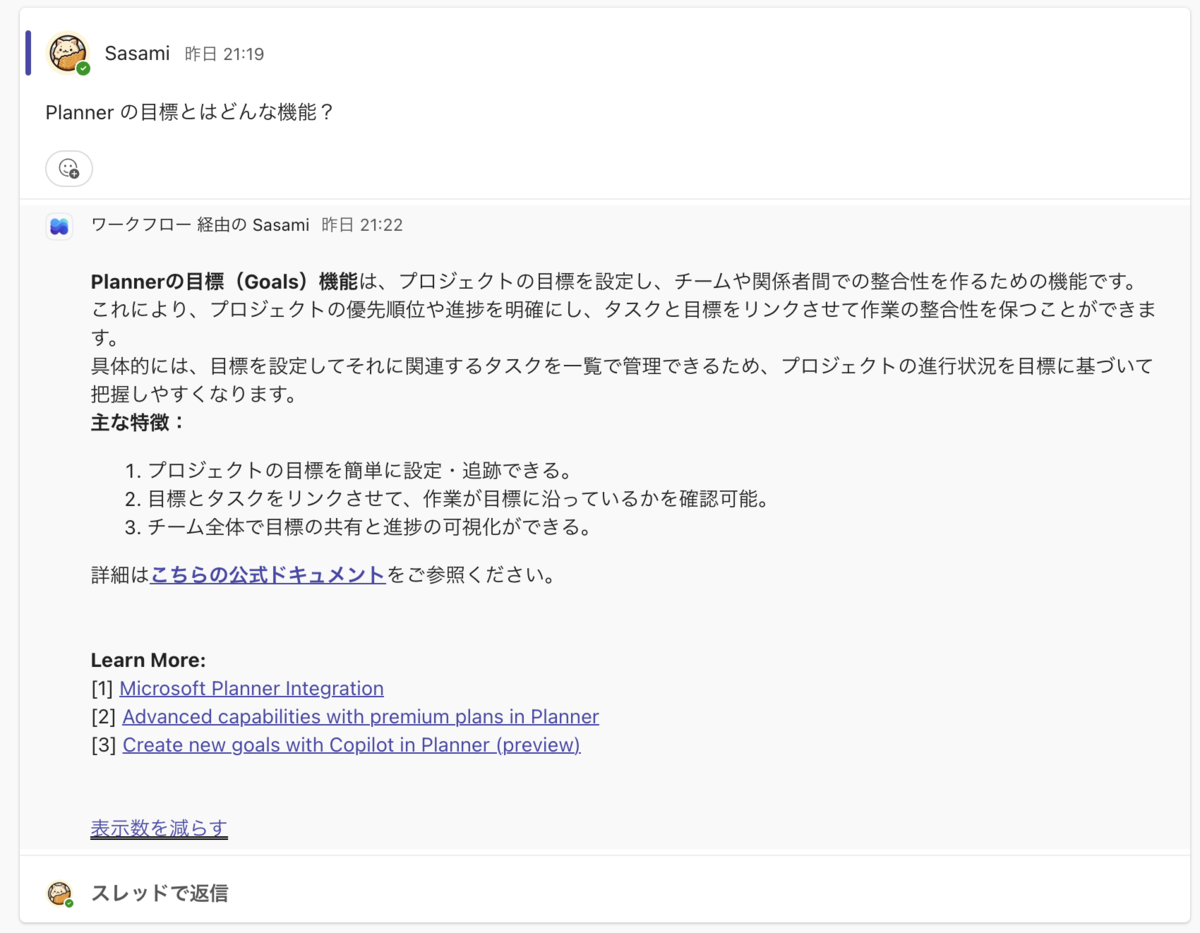Click the ワークフロー 経由の Sasami label

coord(200,225)
